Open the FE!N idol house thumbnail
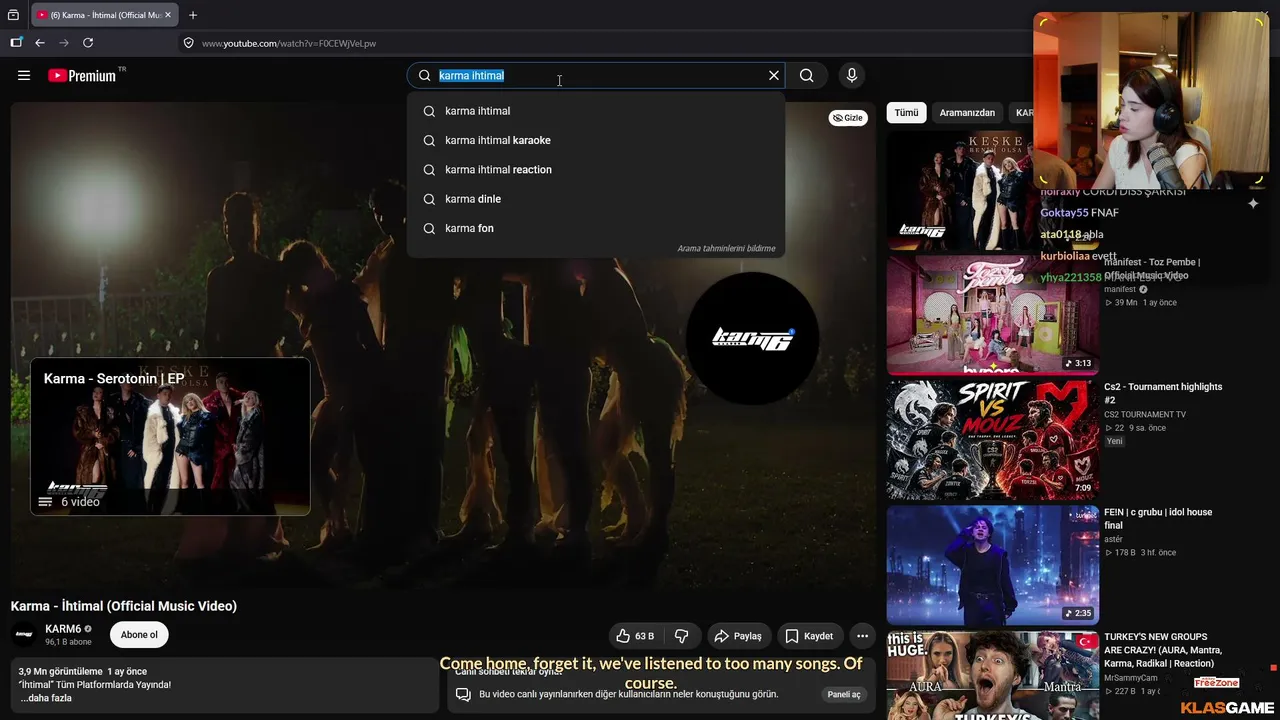This screenshot has width=1280, height=720. (992, 565)
